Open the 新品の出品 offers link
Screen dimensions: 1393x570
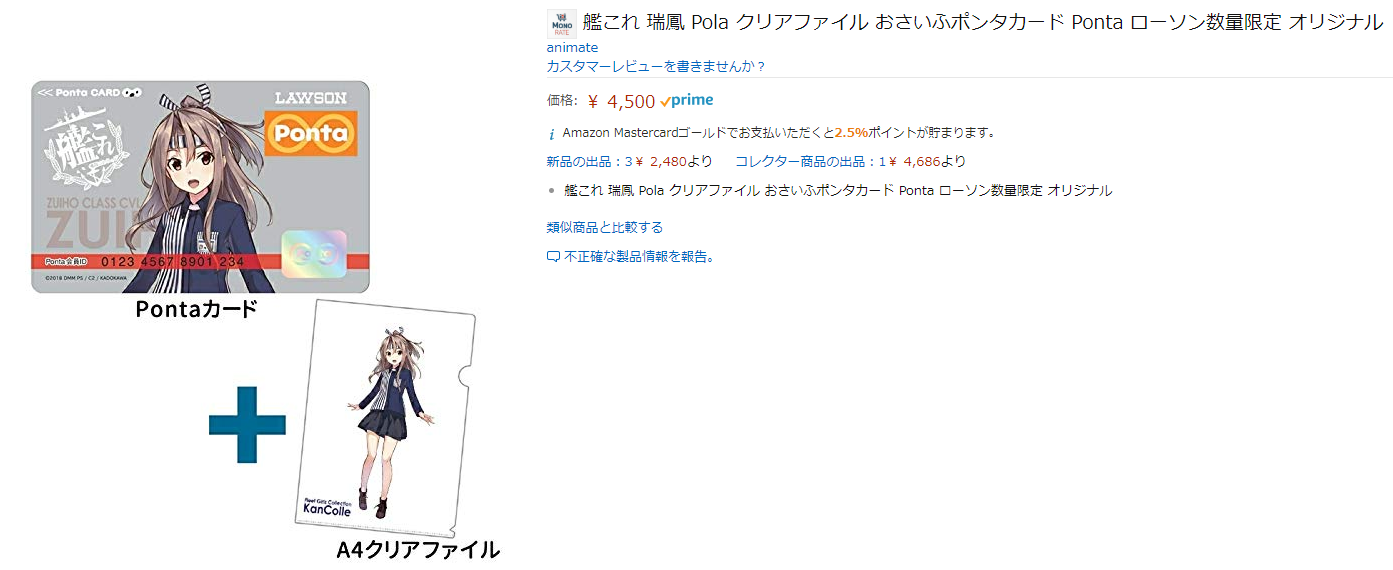coord(629,162)
